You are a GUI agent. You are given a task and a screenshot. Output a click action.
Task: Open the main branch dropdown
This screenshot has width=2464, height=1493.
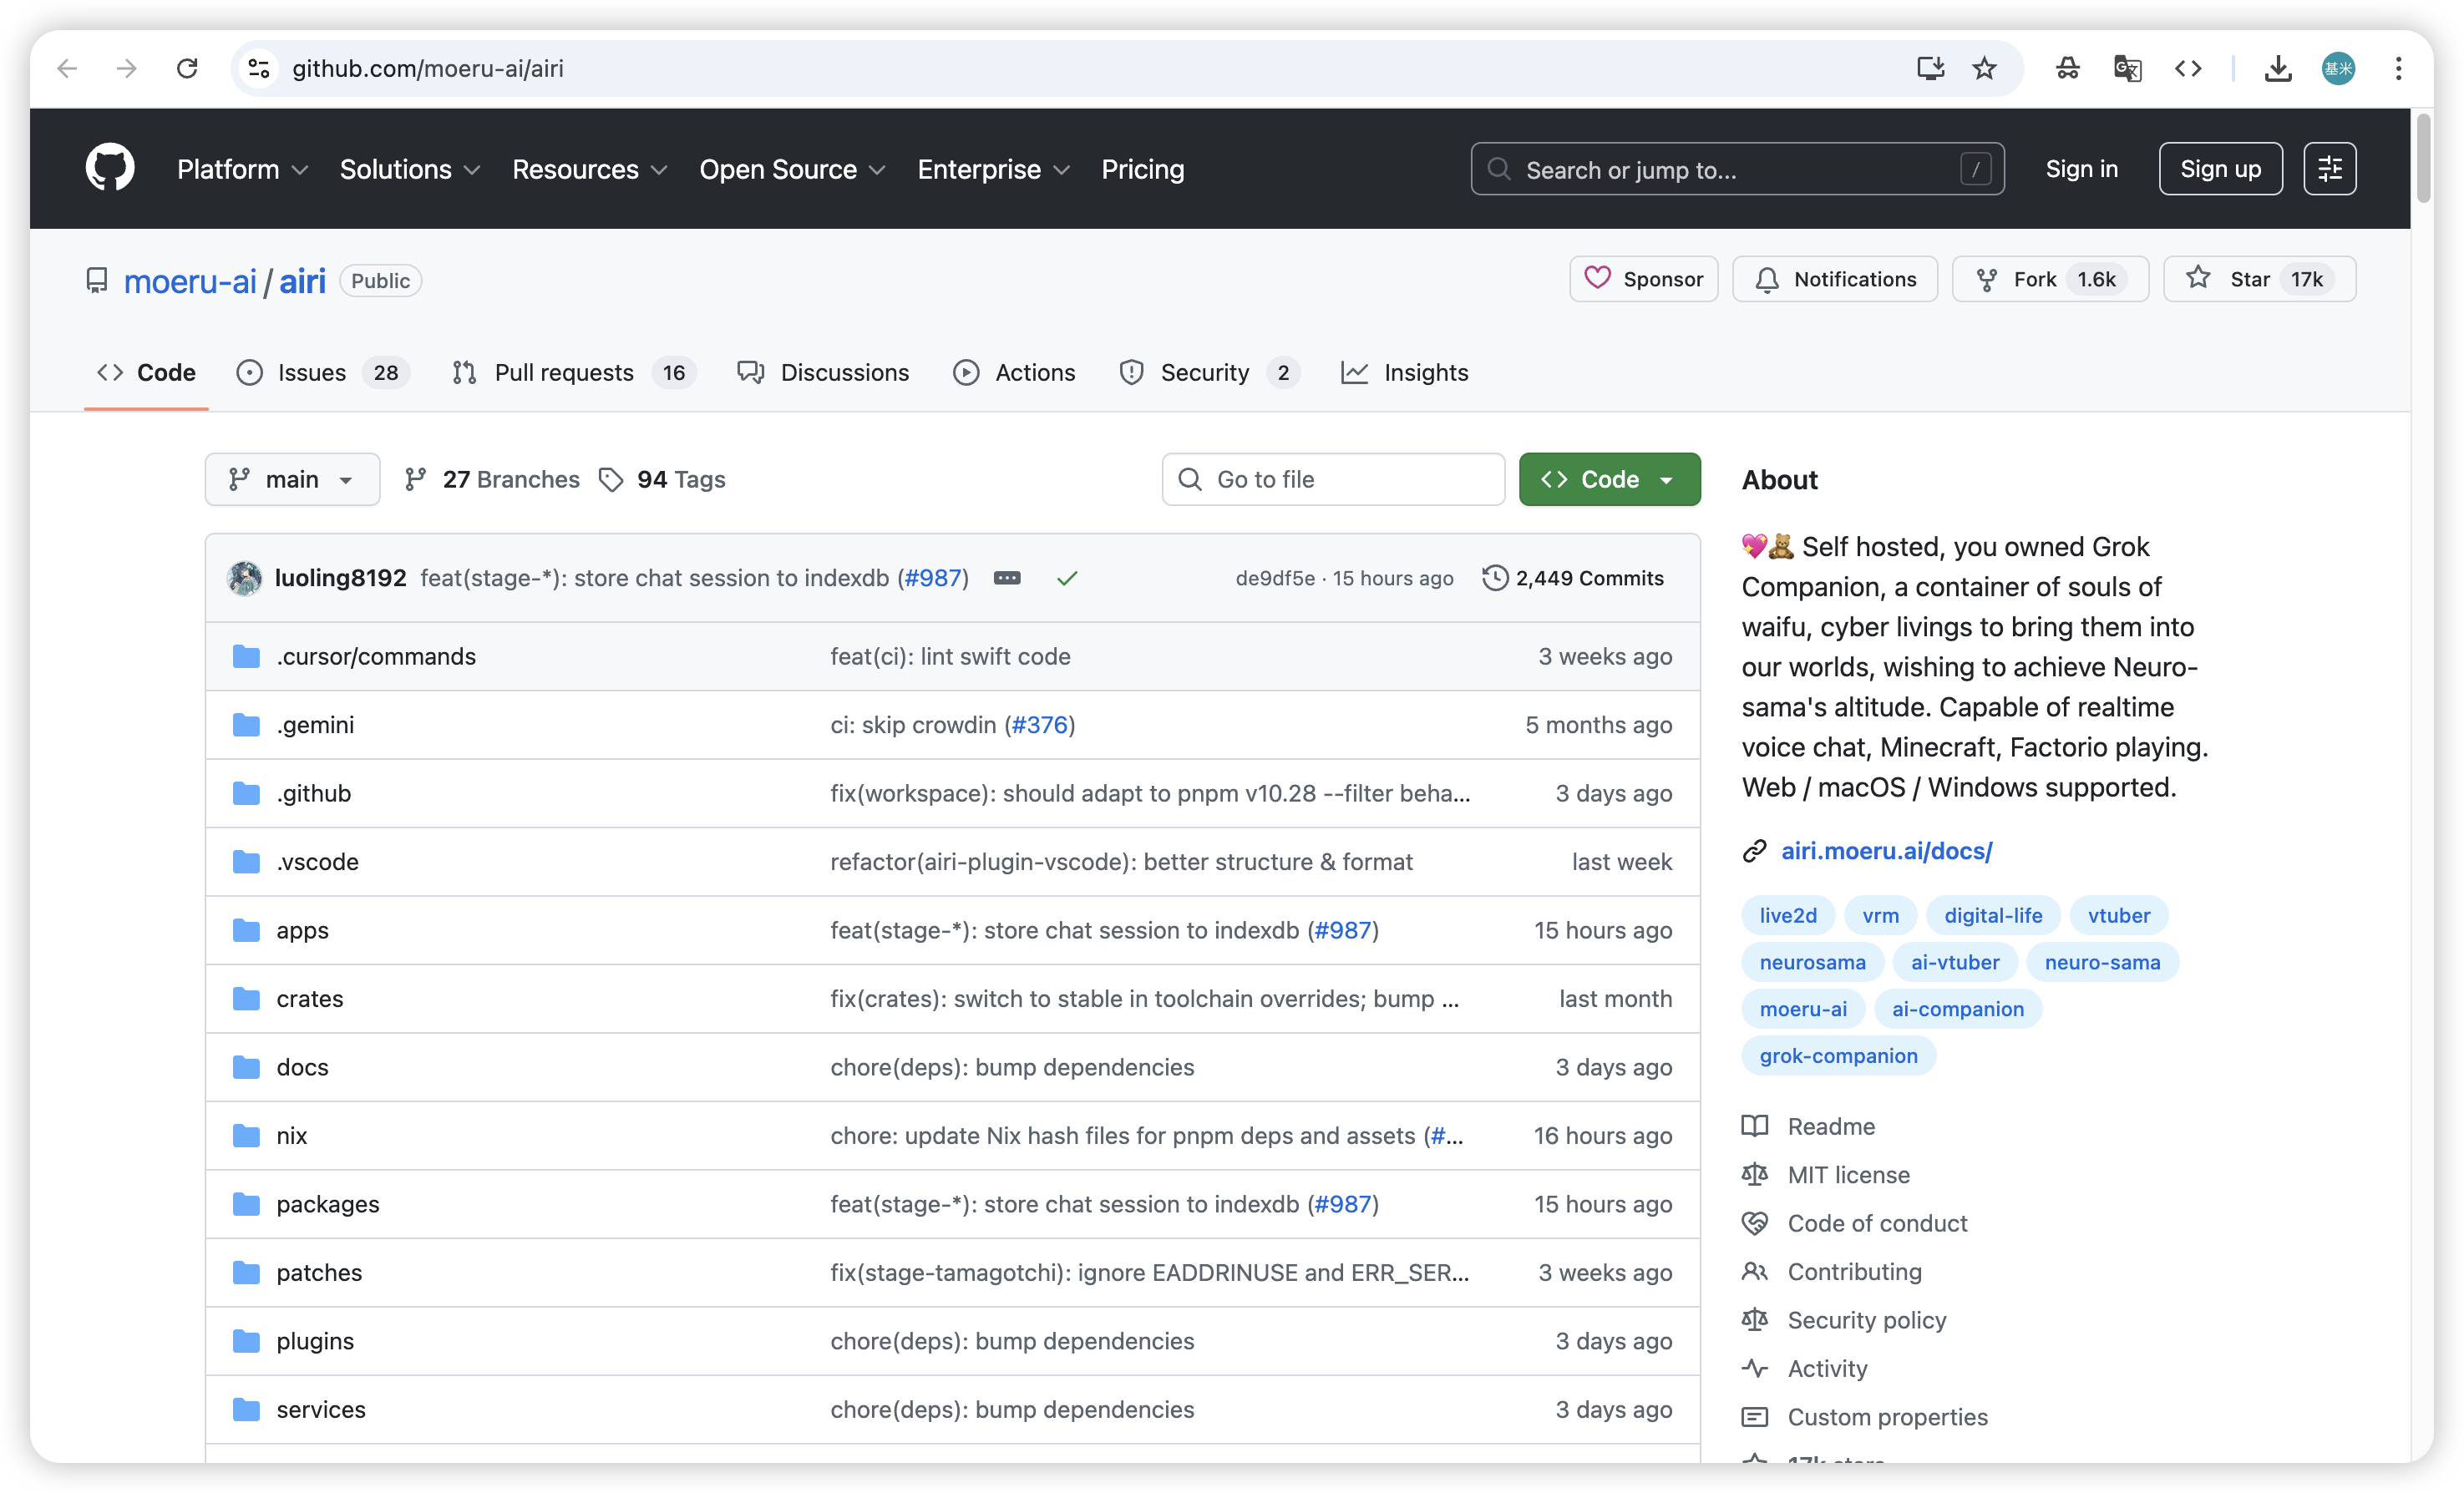pyautogui.click(x=292, y=480)
